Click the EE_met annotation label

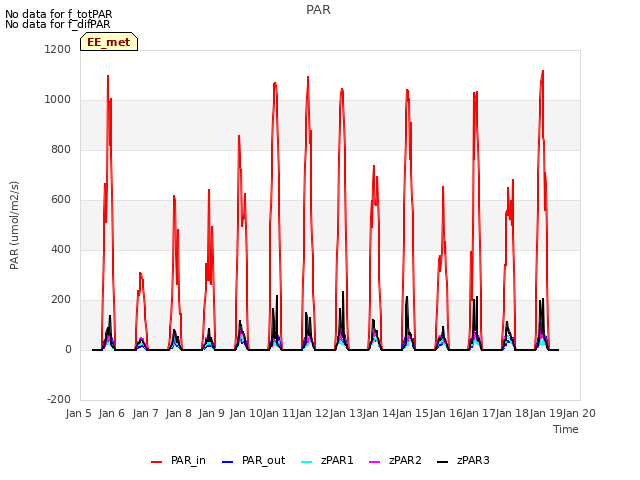pos(109,42)
